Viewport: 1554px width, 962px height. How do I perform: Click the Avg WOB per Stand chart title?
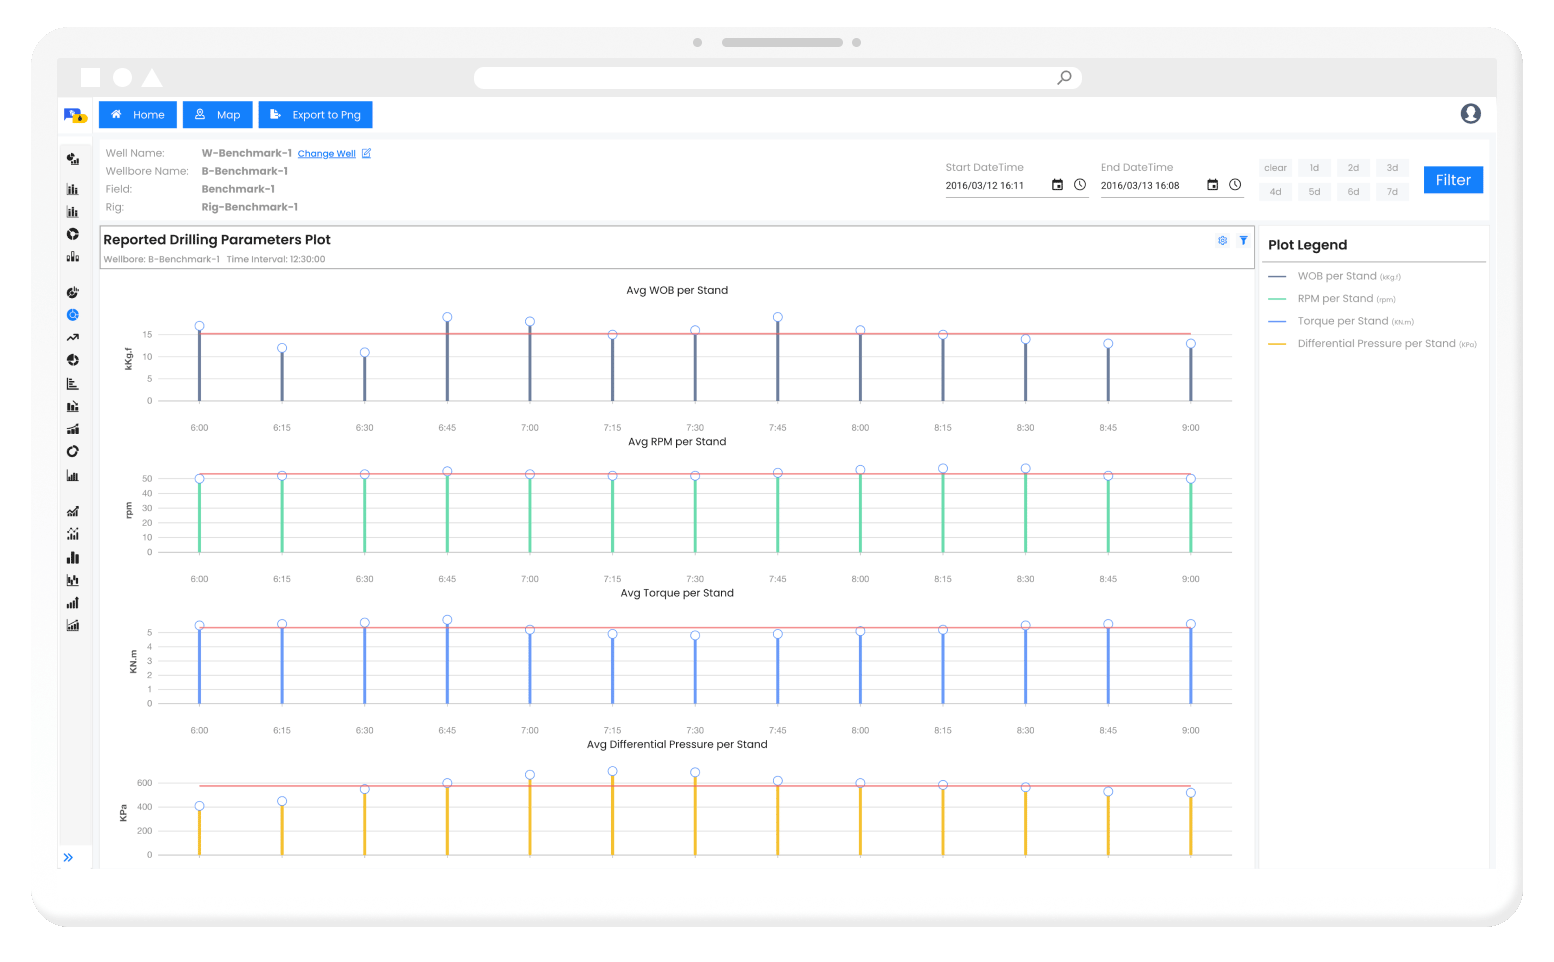click(677, 290)
